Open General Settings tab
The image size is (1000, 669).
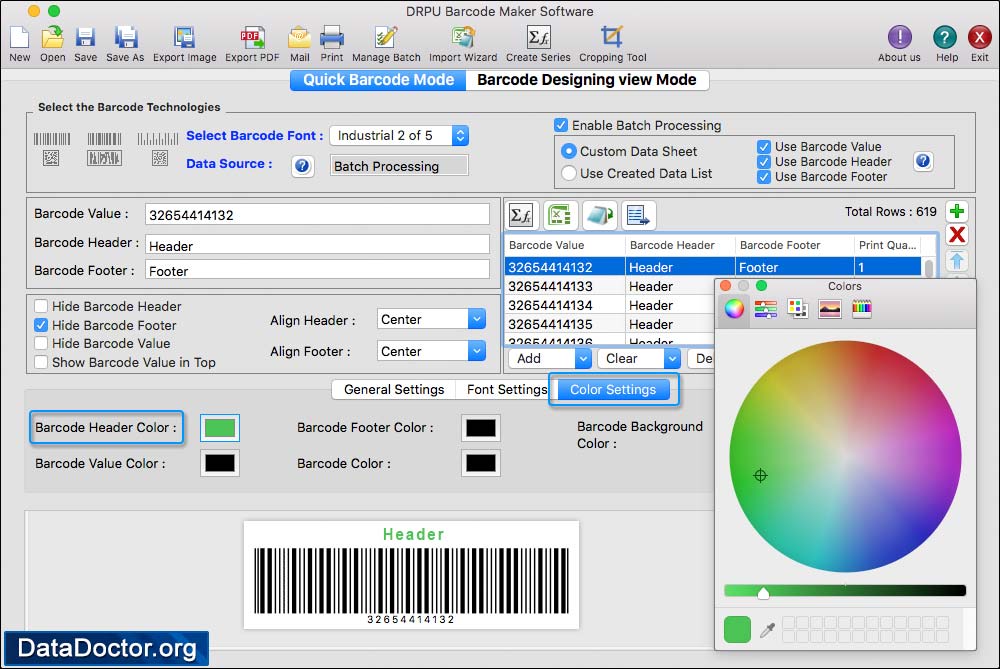(x=394, y=389)
